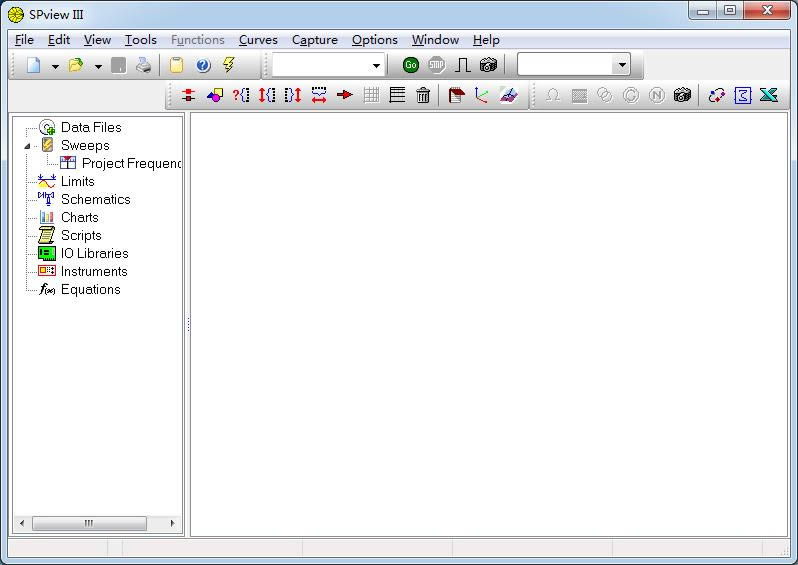Click the camera icon beside the pulse icon
798x565 pixels.
click(x=488, y=65)
